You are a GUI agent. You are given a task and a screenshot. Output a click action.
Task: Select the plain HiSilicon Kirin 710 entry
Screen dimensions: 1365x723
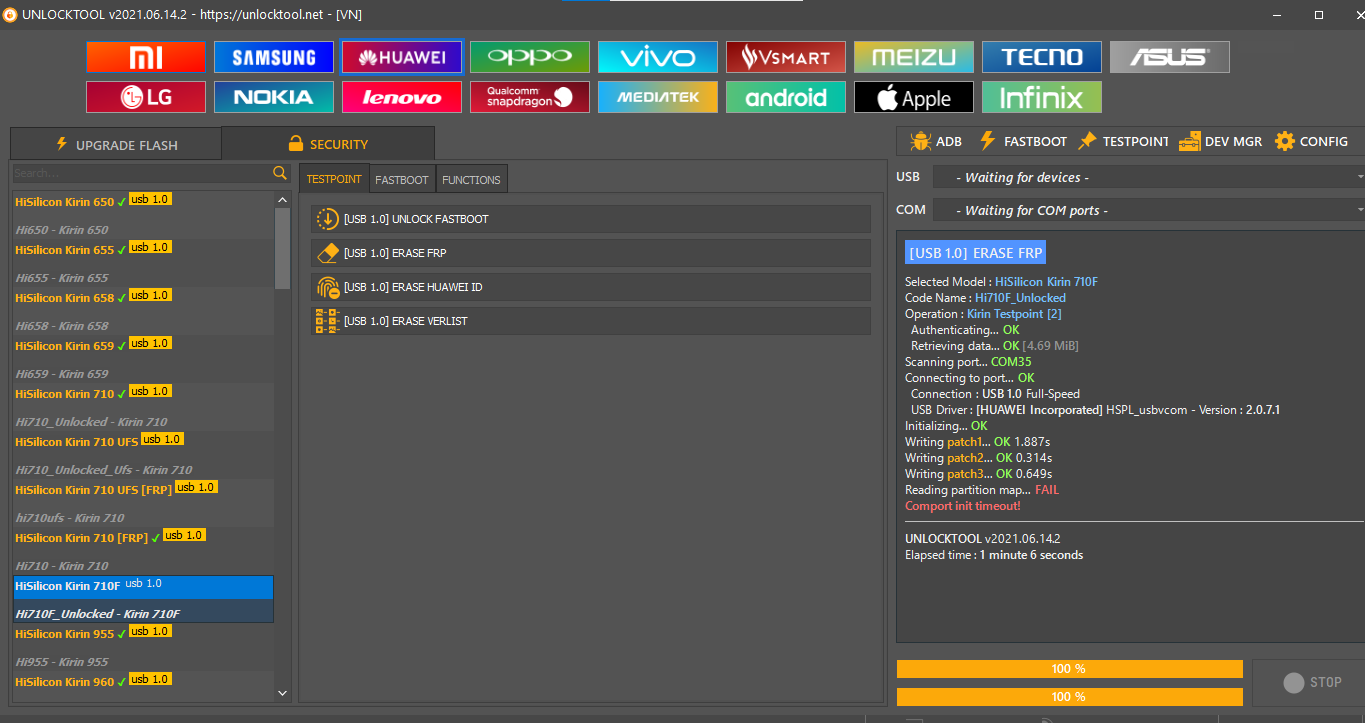click(x=143, y=394)
